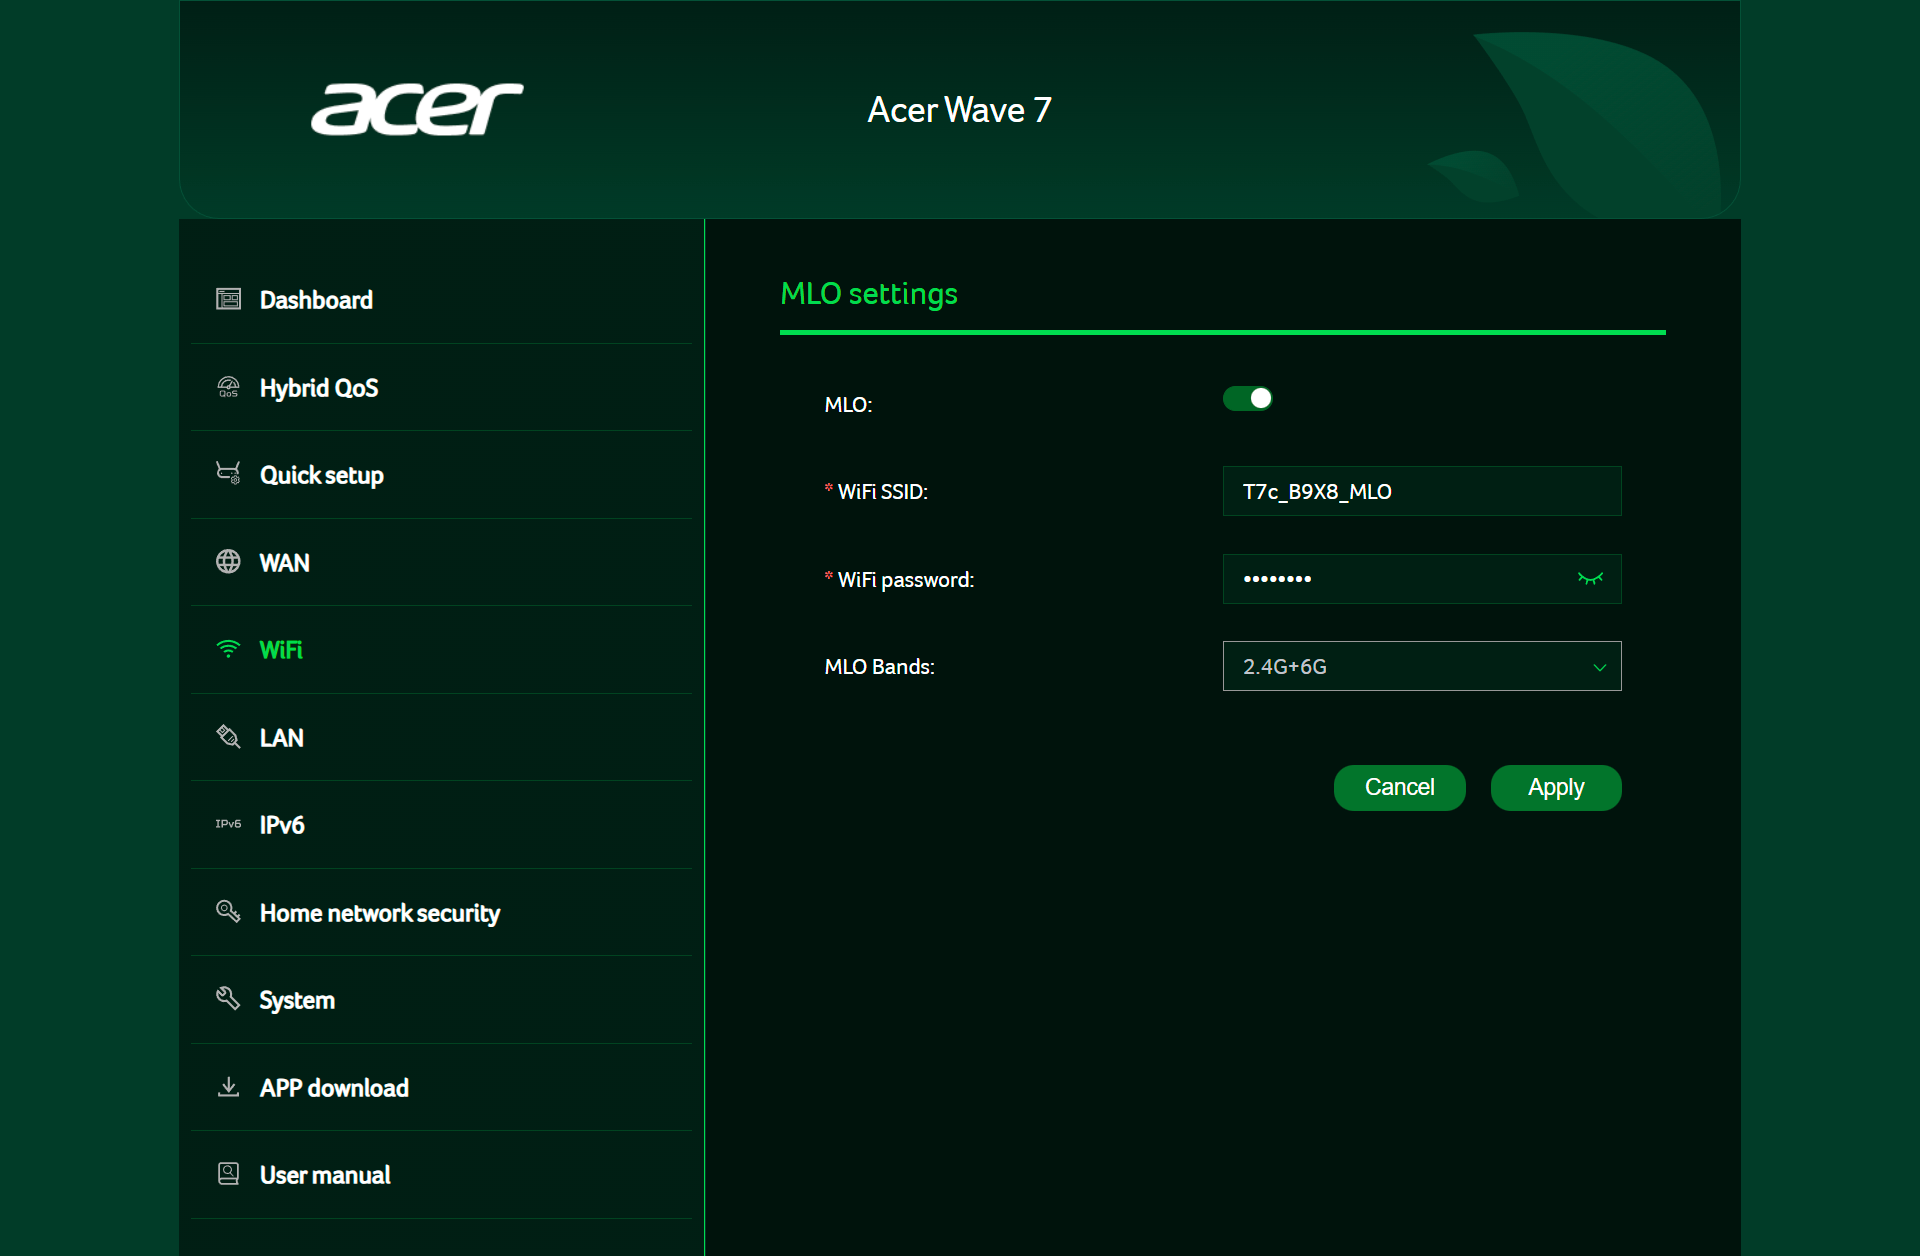Click the 'WiFi password:' label

click(x=905, y=580)
